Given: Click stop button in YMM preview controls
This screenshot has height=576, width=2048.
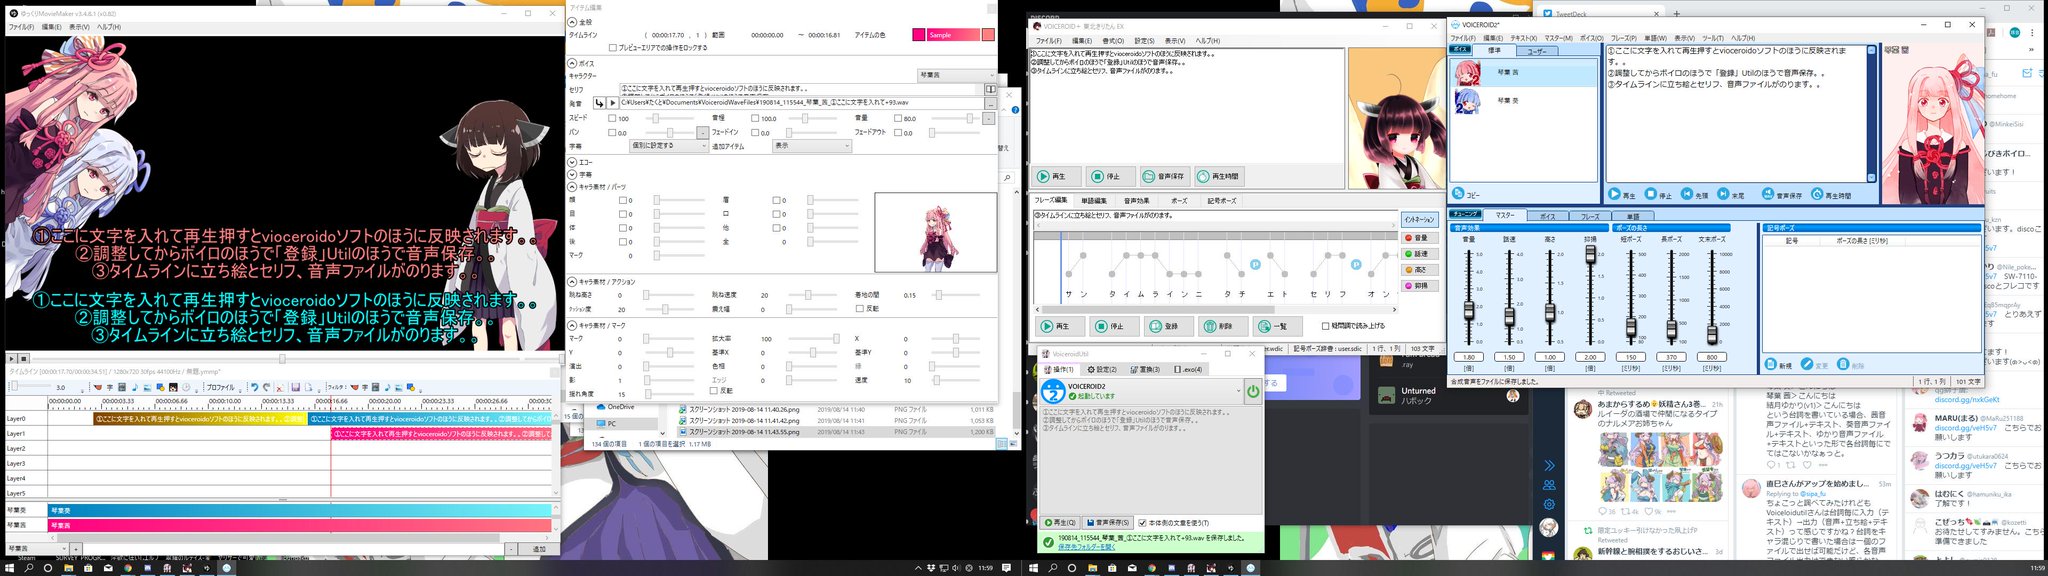Looking at the screenshot, I should pyautogui.click(x=24, y=358).
